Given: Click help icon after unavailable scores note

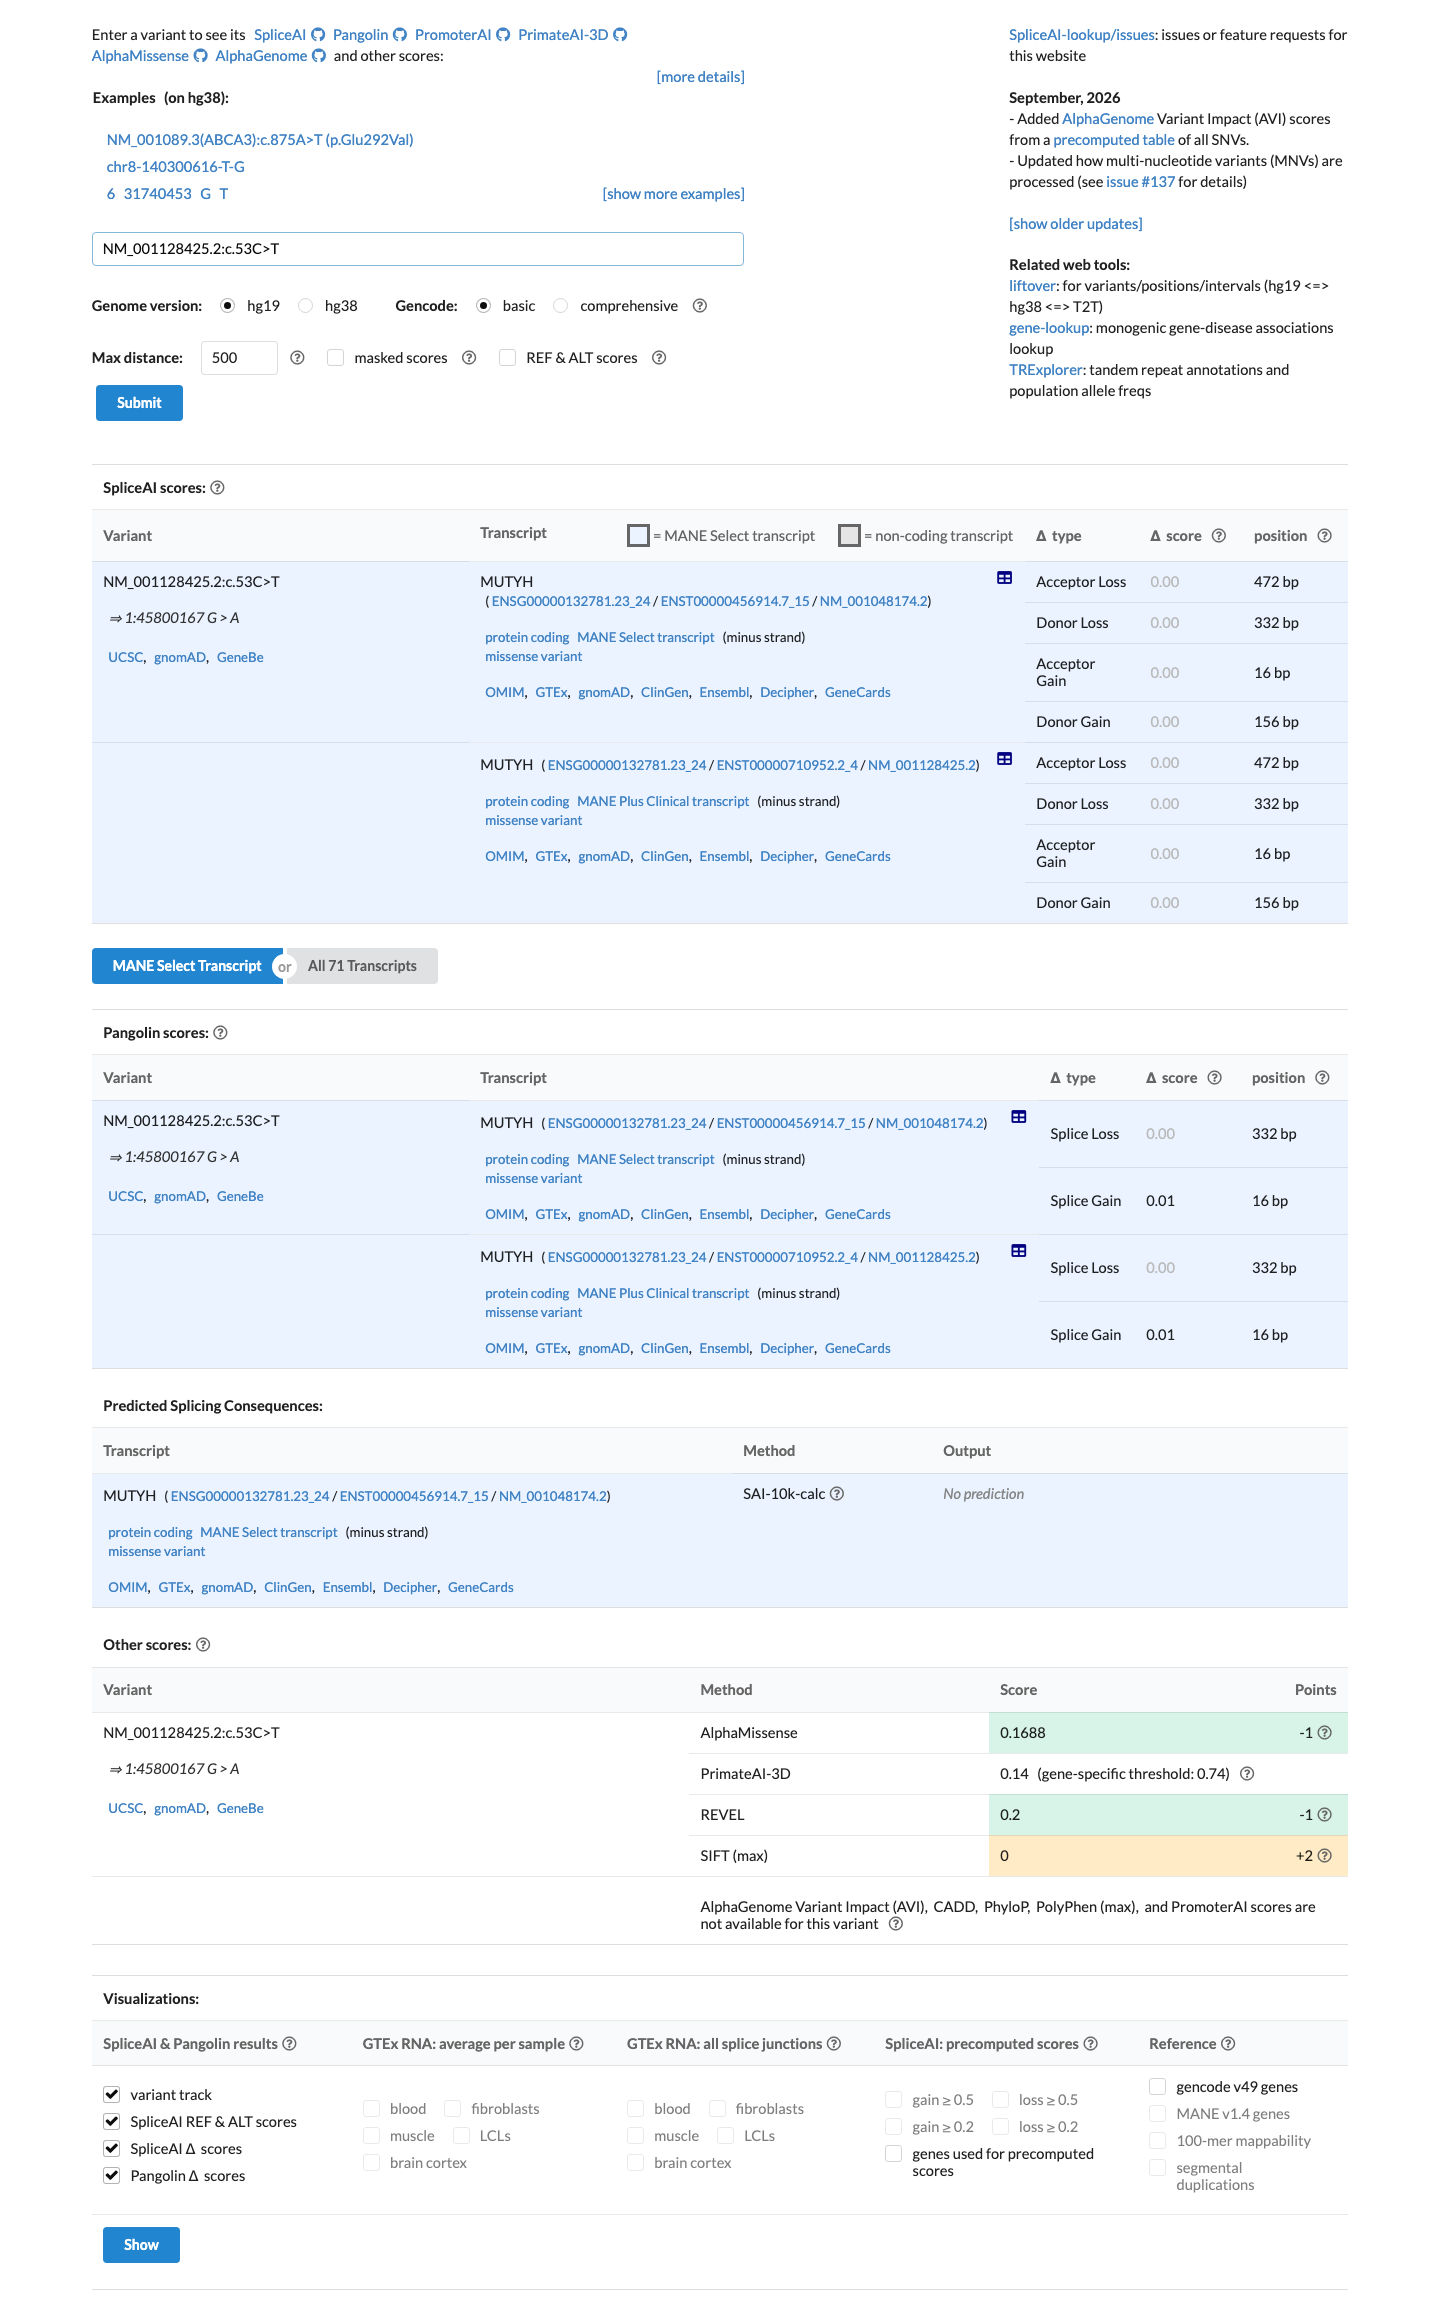Looking at the screenshot, I should 896,1924.
